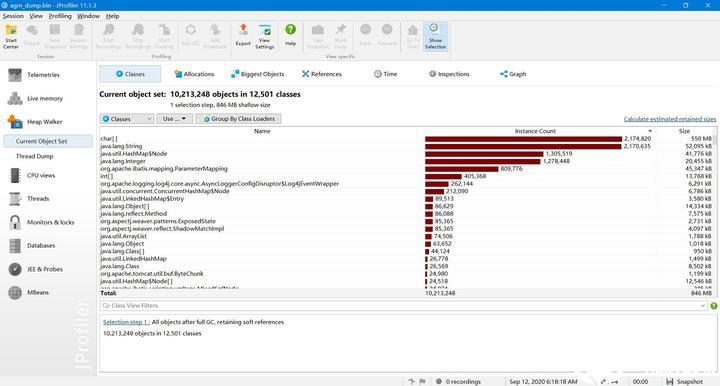The width and height of the screenshot is (720, 386).
Task: Click the greyed Add Bookmark icon
Action: (x=214, y=37)
